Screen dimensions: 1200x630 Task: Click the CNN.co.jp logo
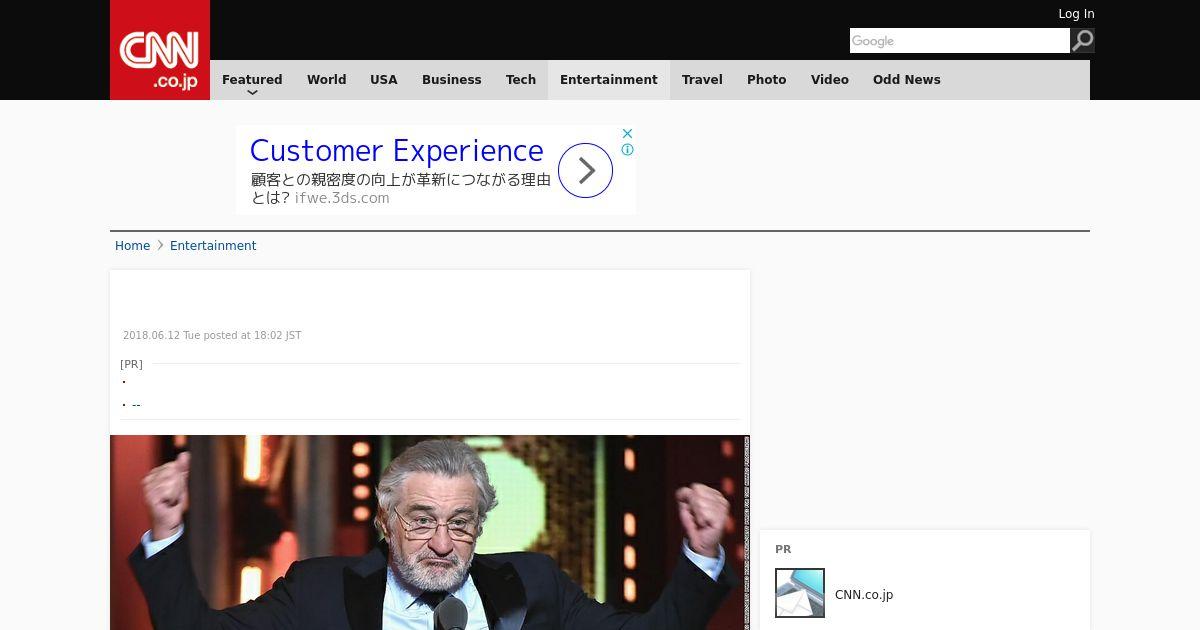(x=160, y=52)
